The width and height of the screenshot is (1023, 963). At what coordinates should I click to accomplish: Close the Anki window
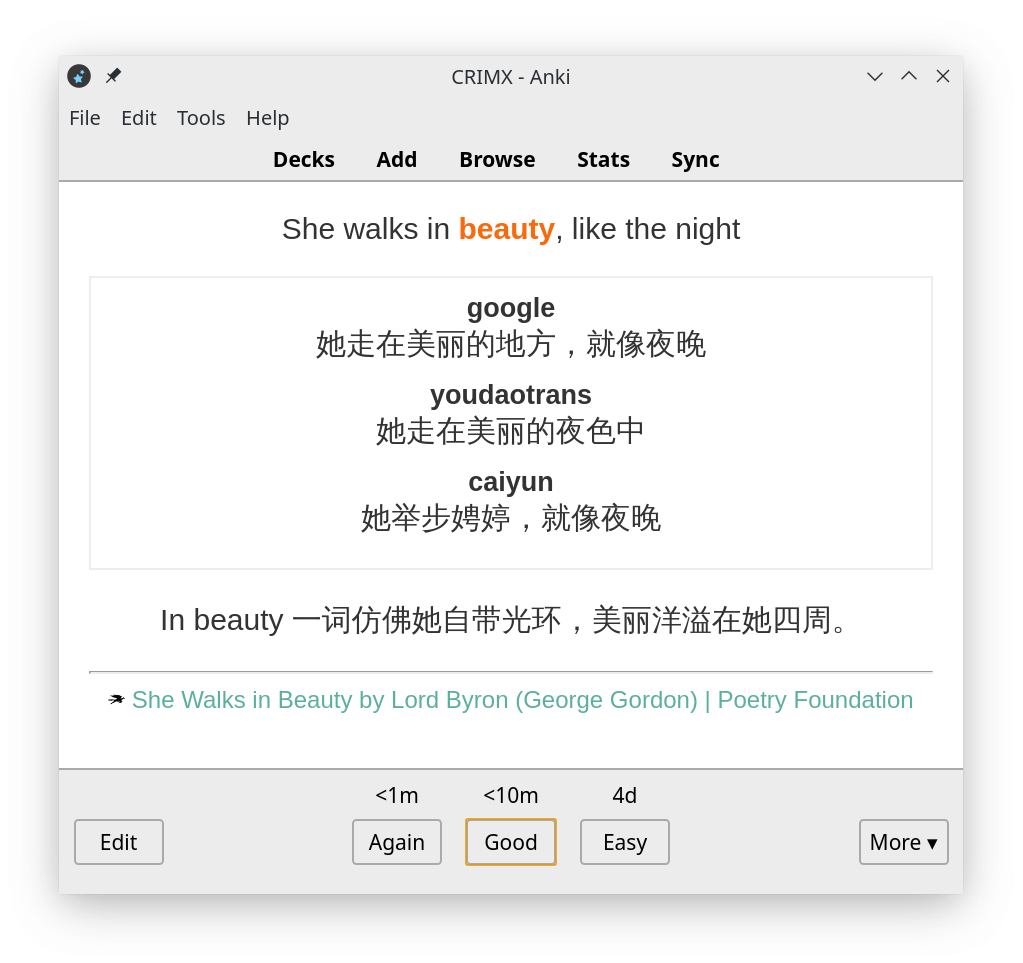pyautogui.click(x=943, y=76)
